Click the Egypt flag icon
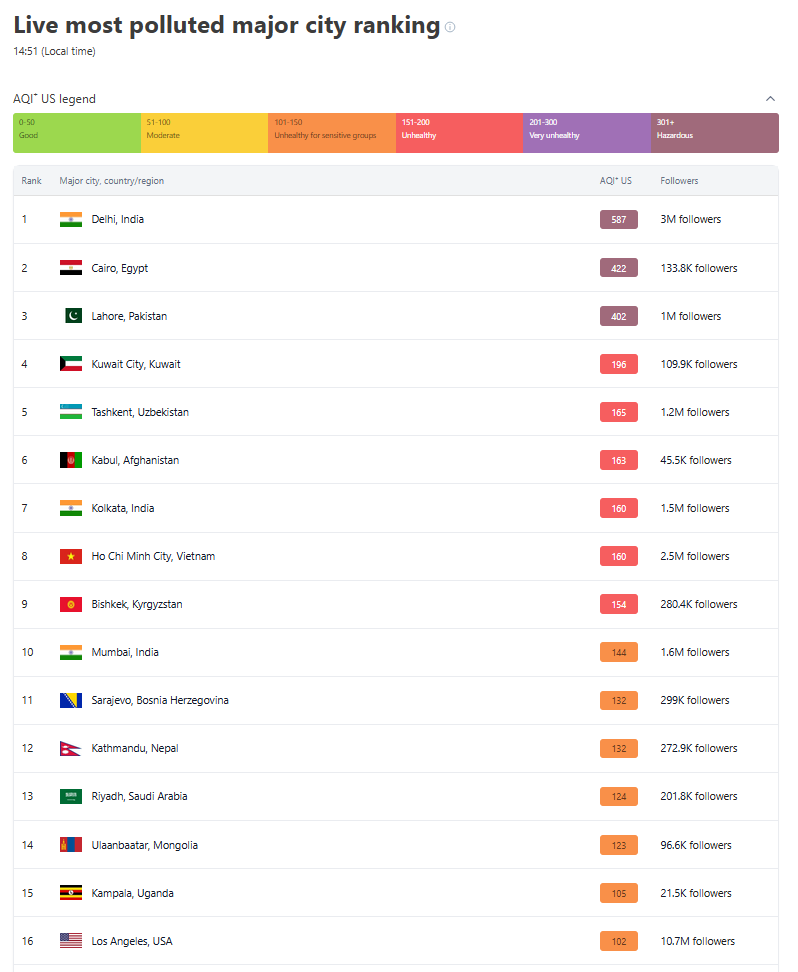The width and height of the screenshot is (798, 972). [70, 268]
